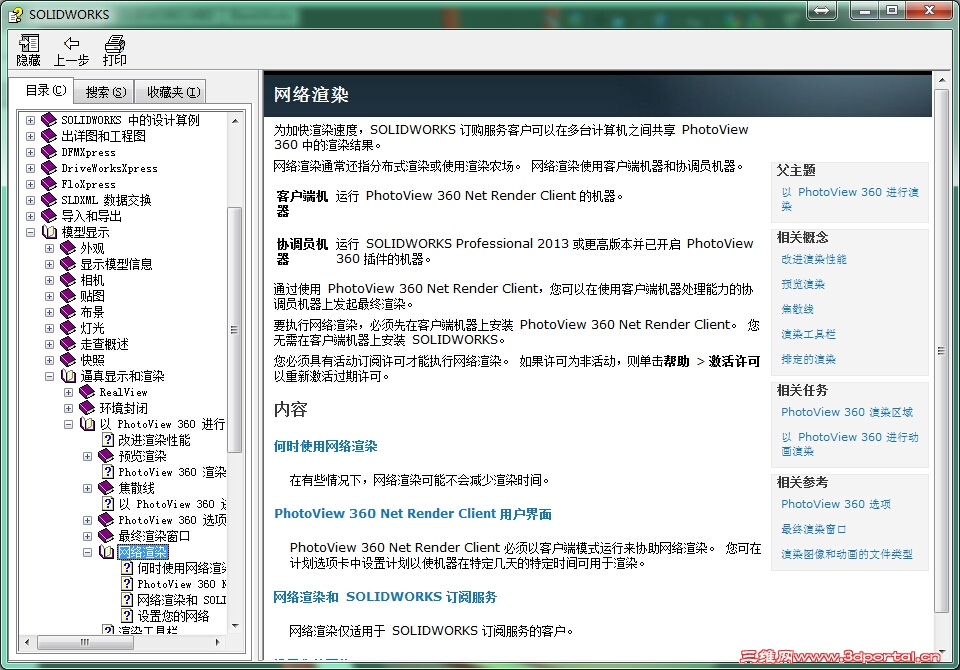Select the 网络渲染 tree item
The width and height of the screenshot is (960, 670).
click(142, 552)
